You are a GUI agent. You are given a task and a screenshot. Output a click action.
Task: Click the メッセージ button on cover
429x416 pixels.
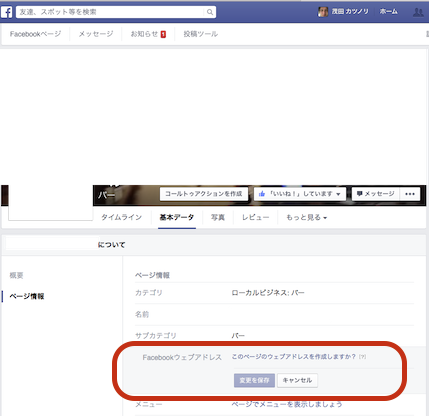coord(375,194)
